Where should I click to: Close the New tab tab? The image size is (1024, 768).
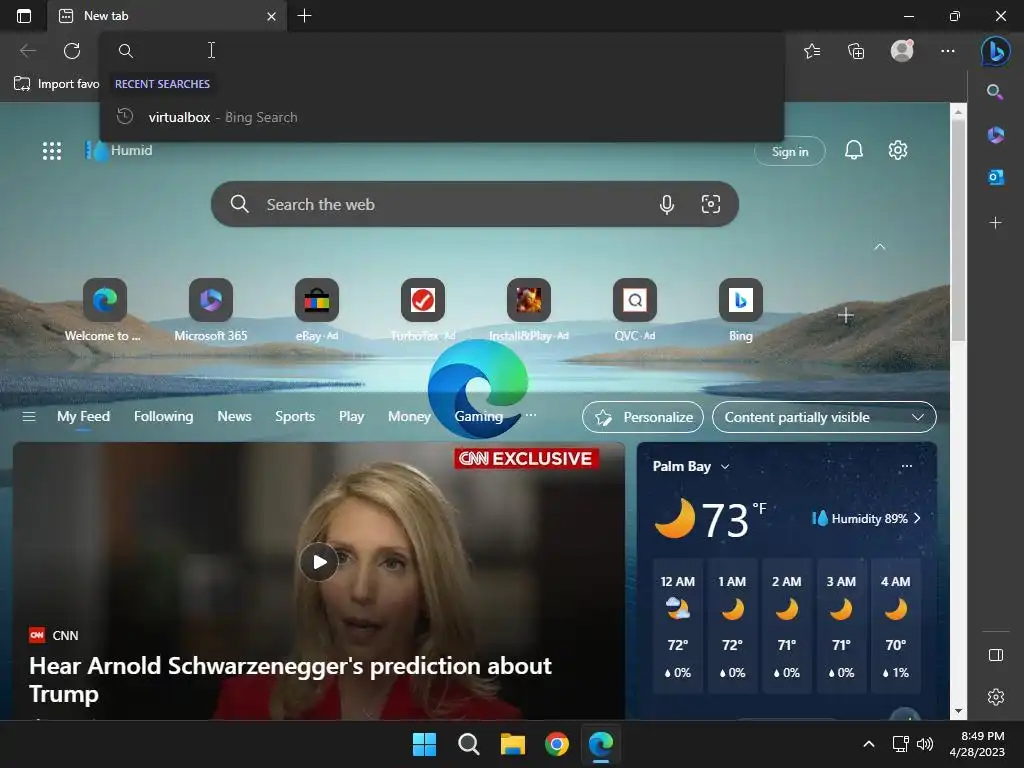271,16
